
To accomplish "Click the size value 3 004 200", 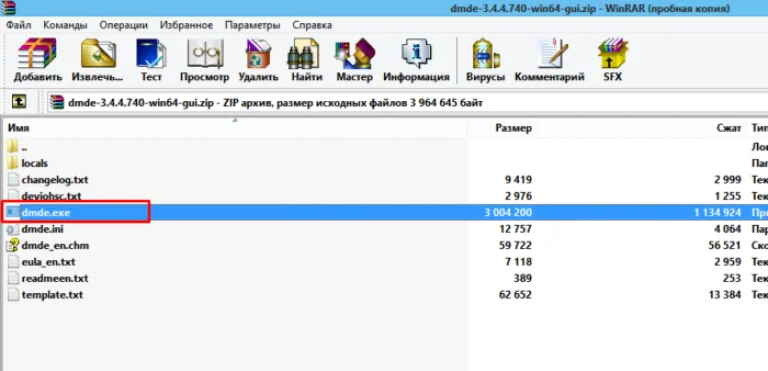I will (507, 213).
